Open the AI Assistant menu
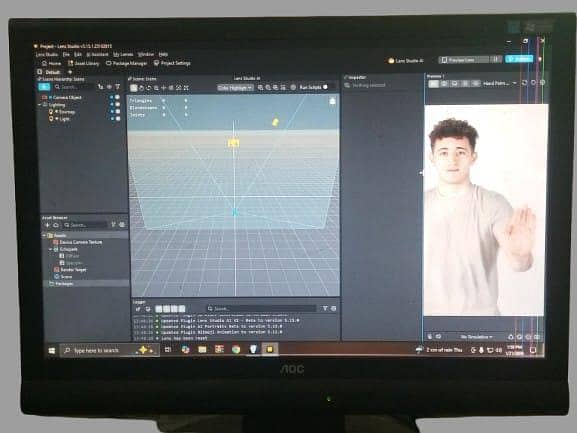This screenshot has width=577, height=433. 97,54
